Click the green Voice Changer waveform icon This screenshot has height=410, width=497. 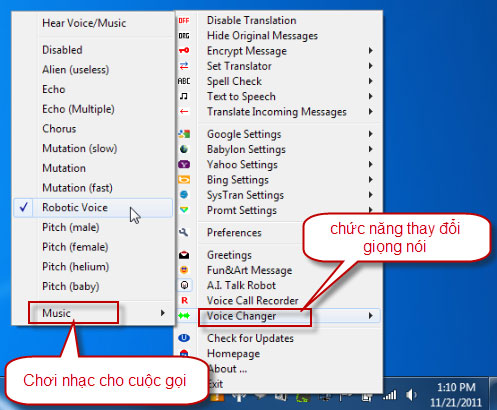coord(184,316)
